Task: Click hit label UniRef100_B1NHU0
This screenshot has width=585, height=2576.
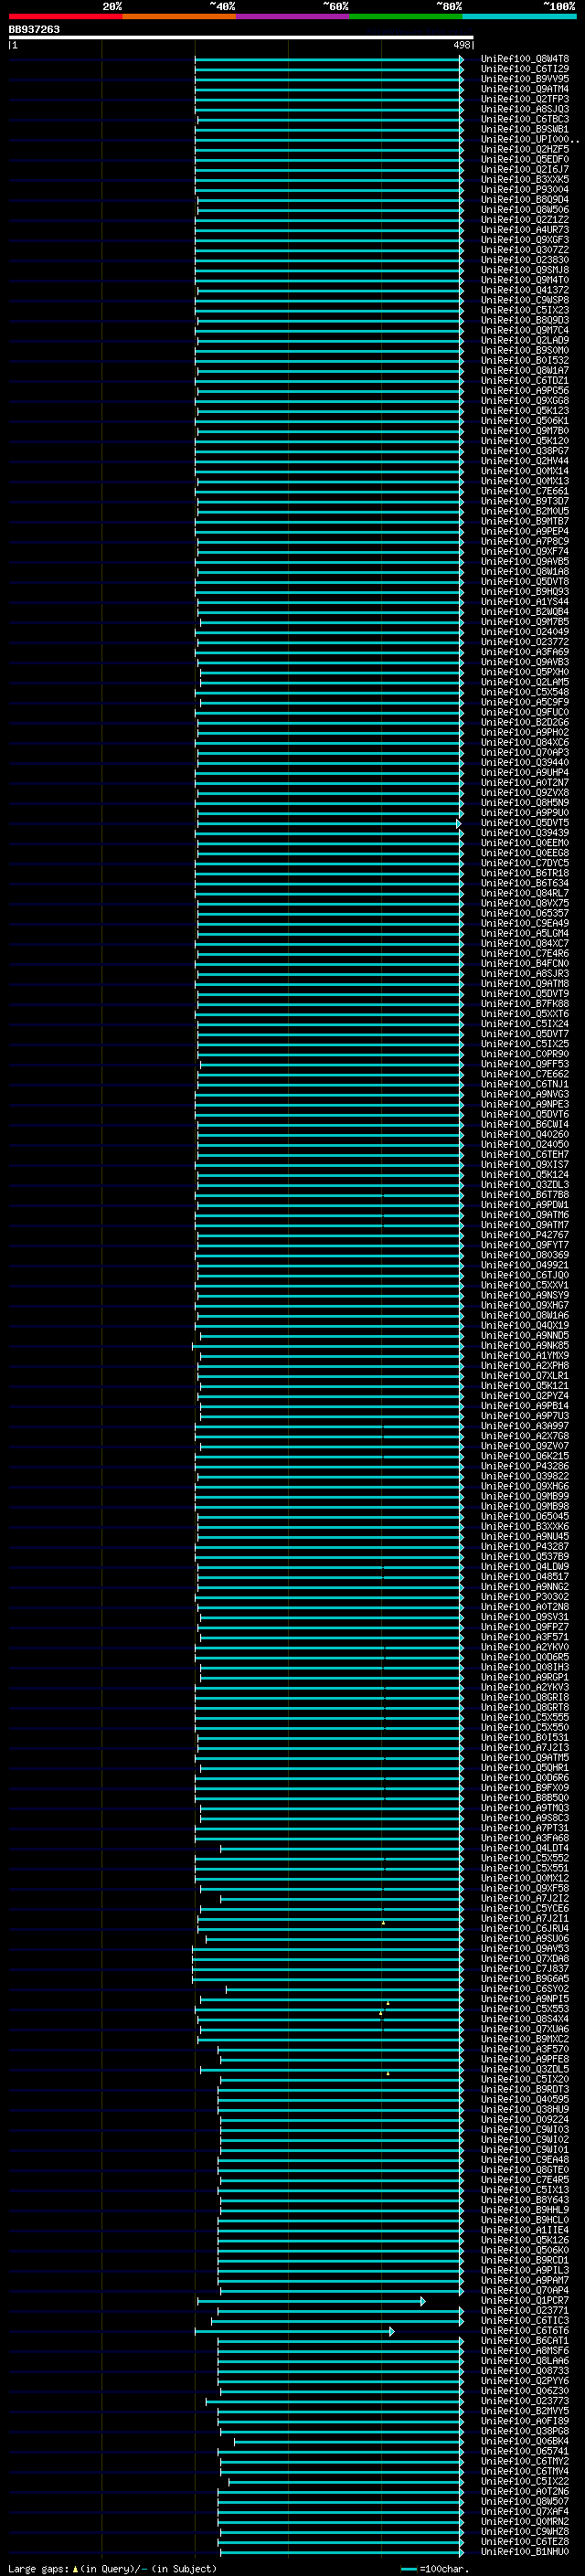Action: 525,2551
